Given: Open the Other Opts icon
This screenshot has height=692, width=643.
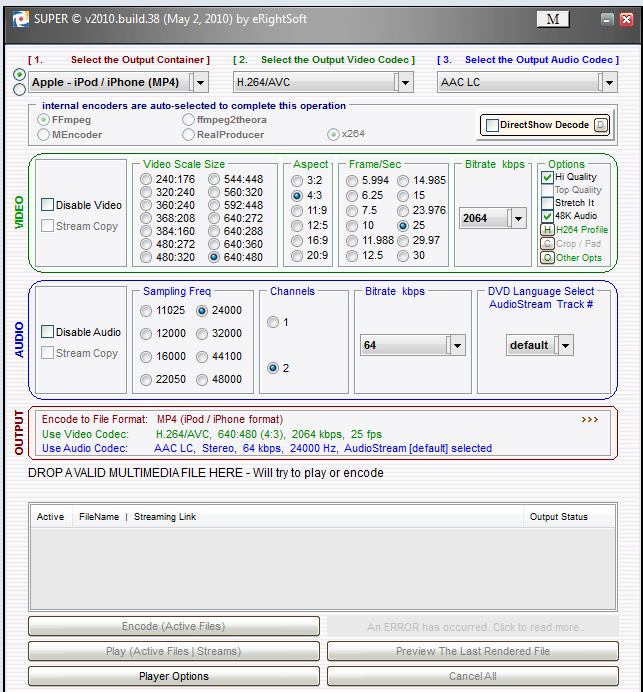Looking at the screenshot, I should [547, 258].
